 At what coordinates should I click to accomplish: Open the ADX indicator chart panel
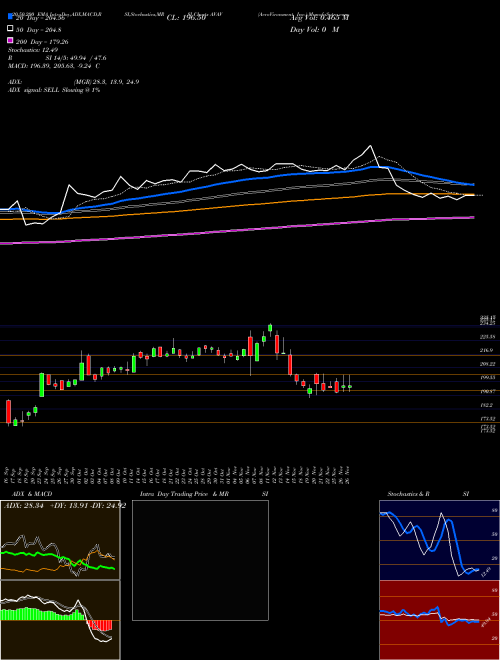tap(60, 540)
